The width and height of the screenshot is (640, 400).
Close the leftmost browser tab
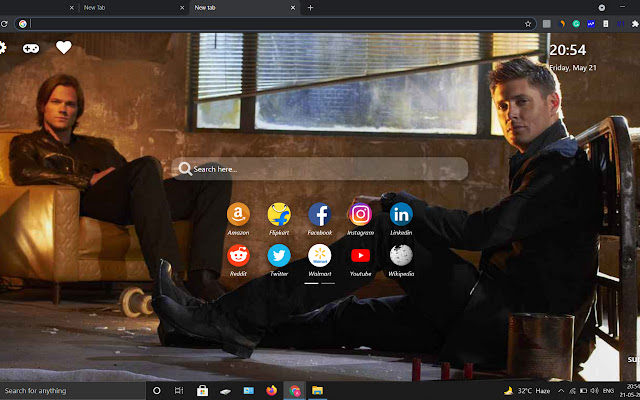pyautogui.click(x=71, y=7)
